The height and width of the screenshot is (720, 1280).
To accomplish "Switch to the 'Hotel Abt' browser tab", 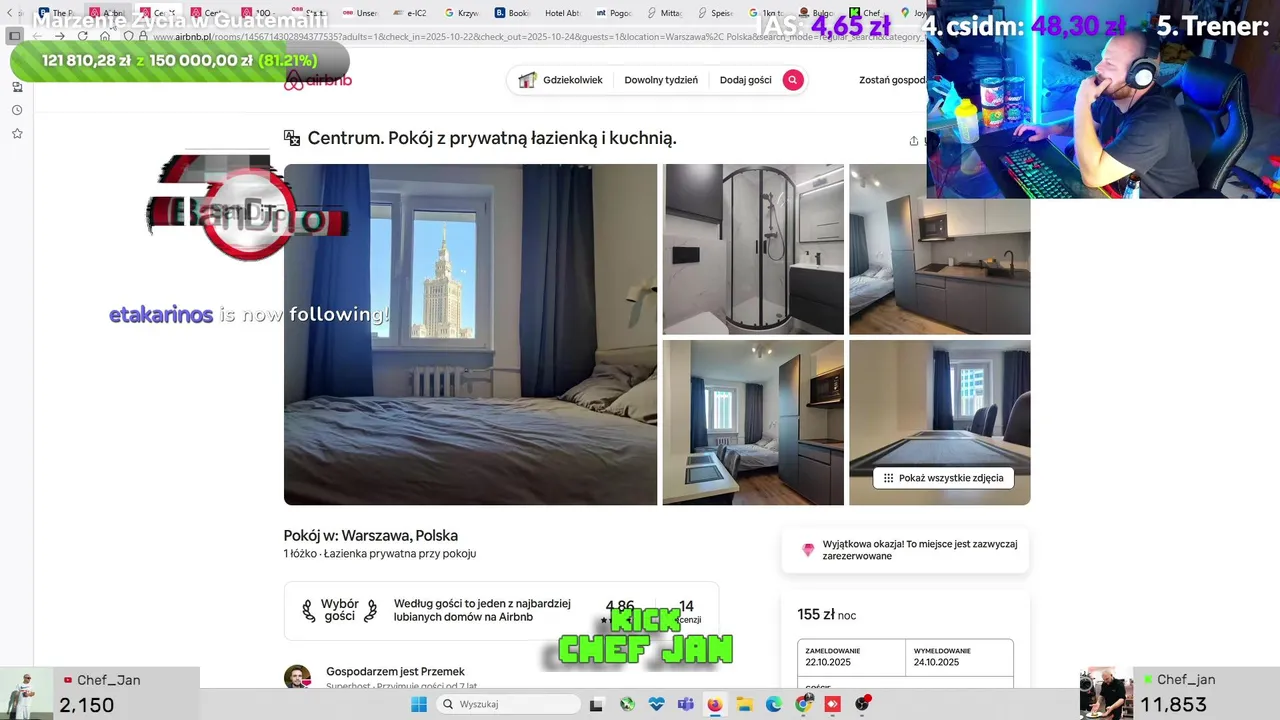I will [561, 13].
